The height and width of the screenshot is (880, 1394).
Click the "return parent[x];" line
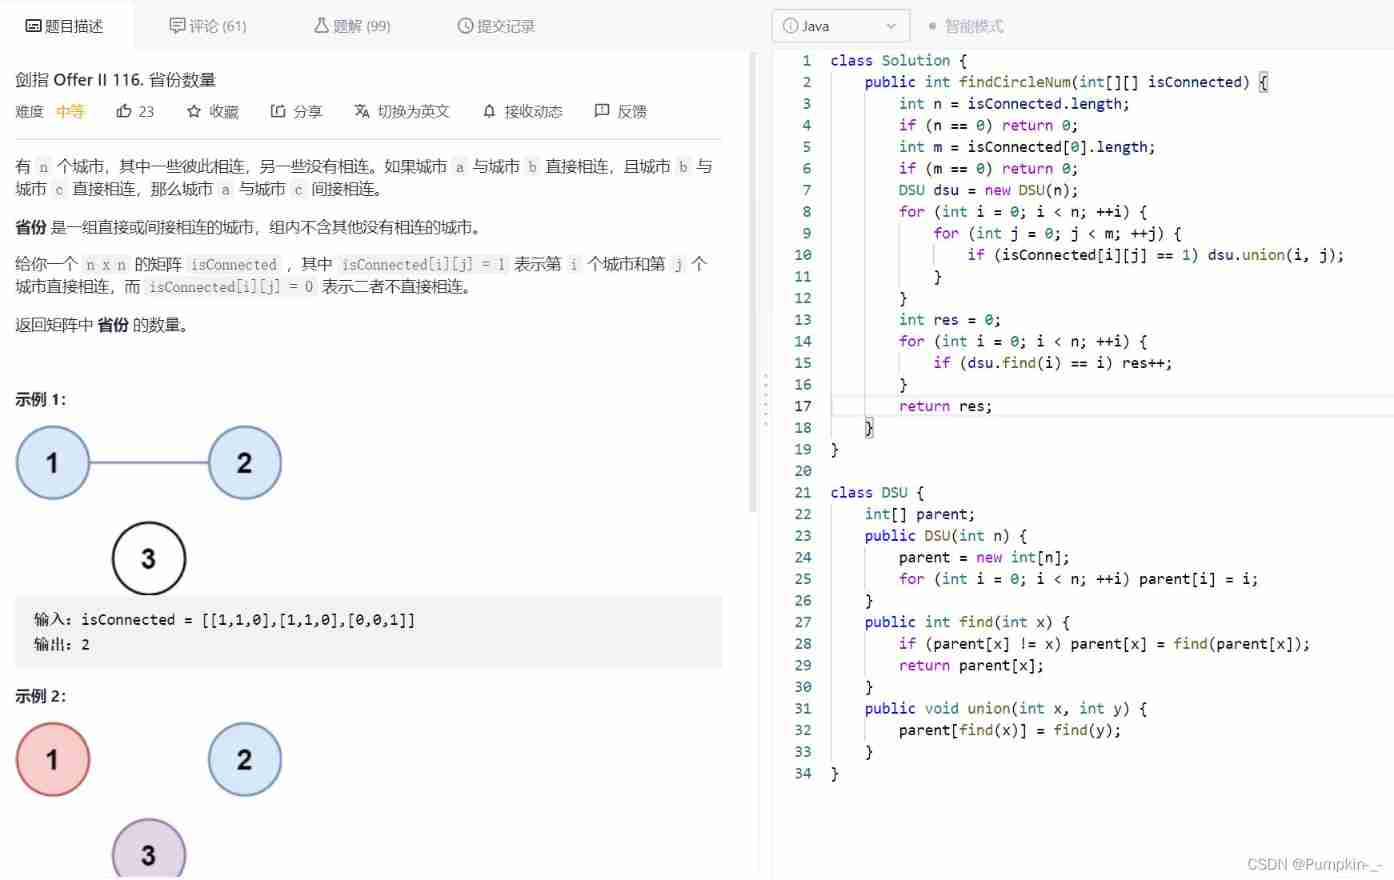[x=971, y=666]
